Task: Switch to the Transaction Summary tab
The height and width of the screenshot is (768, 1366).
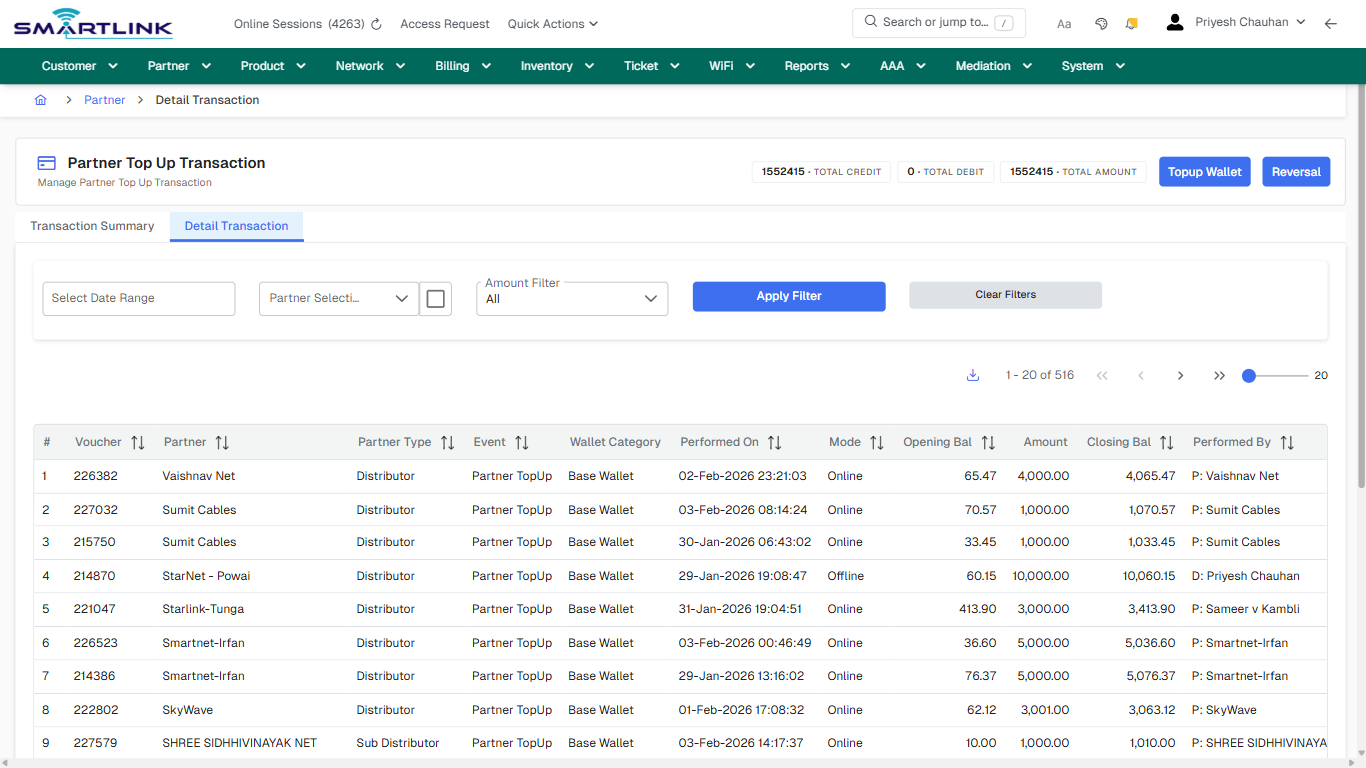Action: pyautogui.click(x=92, y=226)
